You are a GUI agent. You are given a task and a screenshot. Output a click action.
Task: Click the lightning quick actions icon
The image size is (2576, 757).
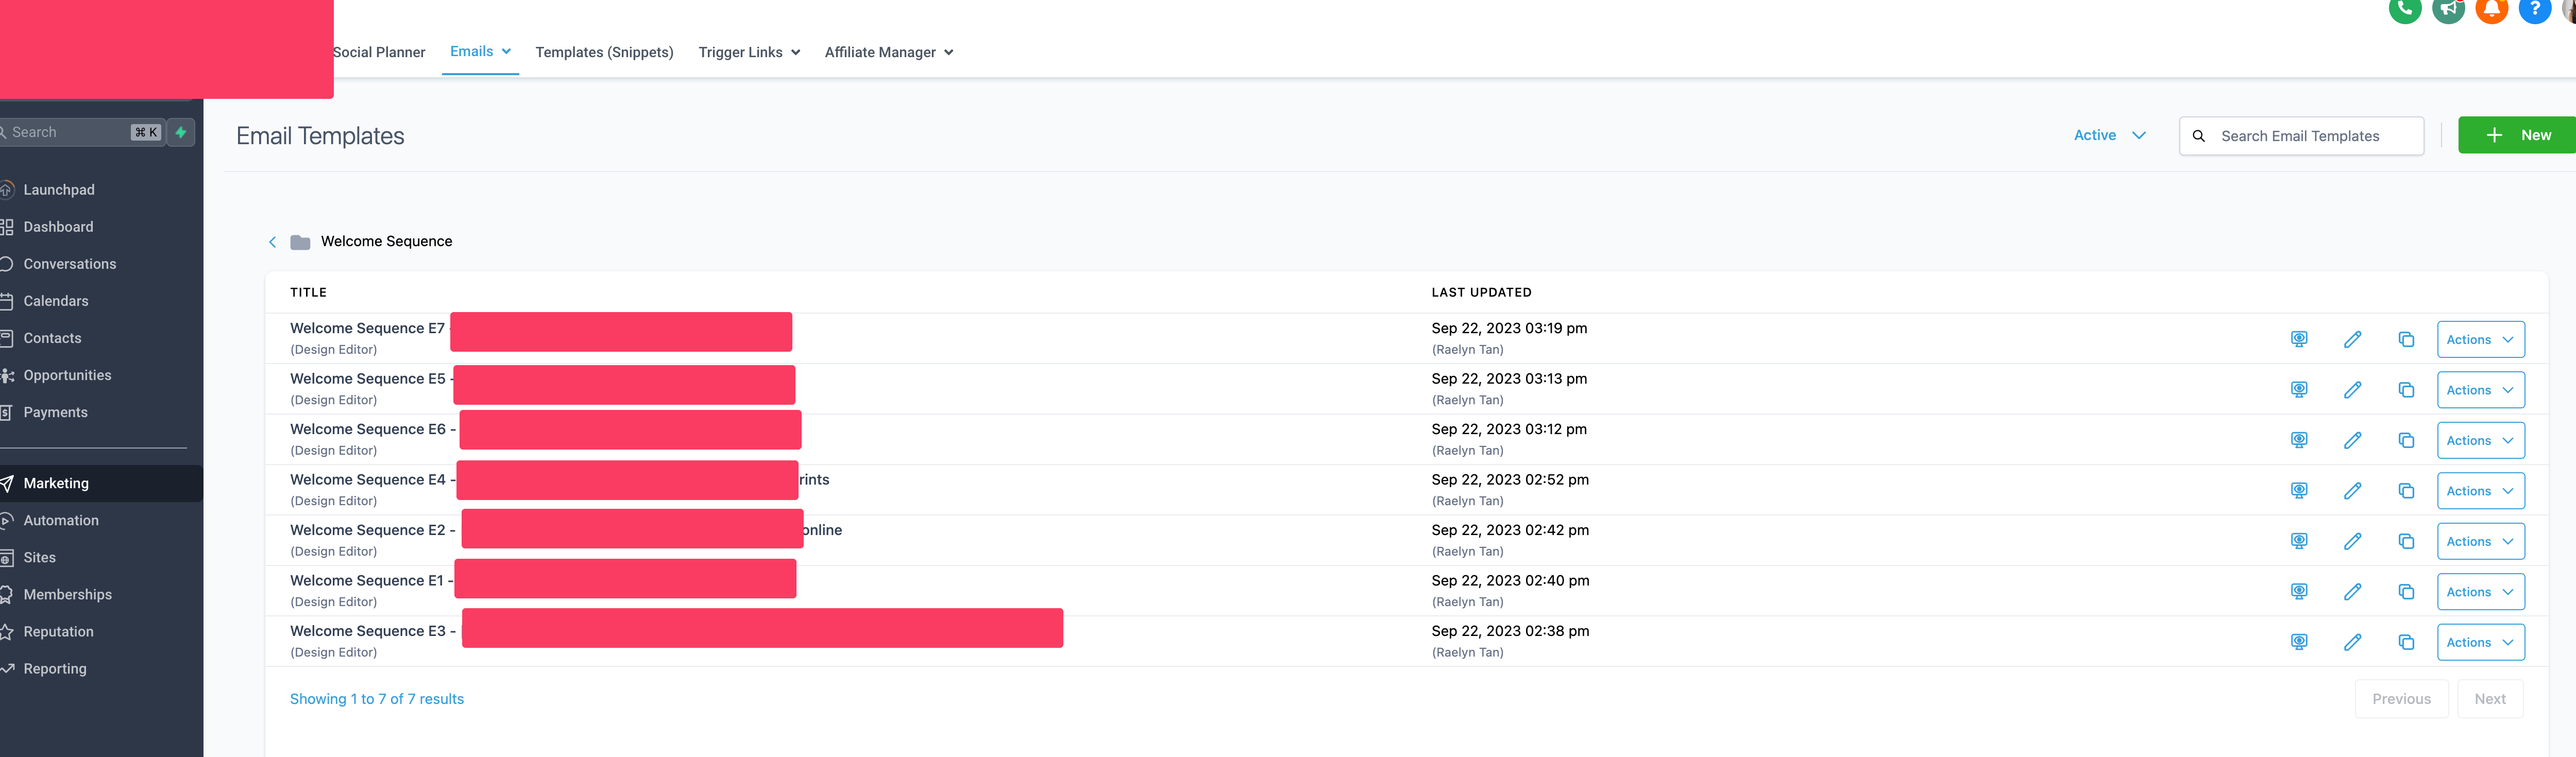[x=181, y=132]
